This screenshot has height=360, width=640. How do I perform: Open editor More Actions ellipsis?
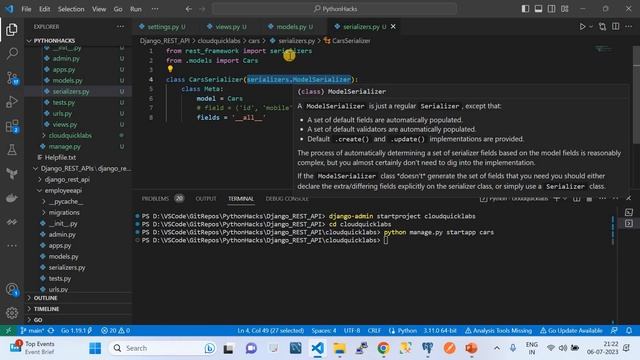click(x=629, y=27)
